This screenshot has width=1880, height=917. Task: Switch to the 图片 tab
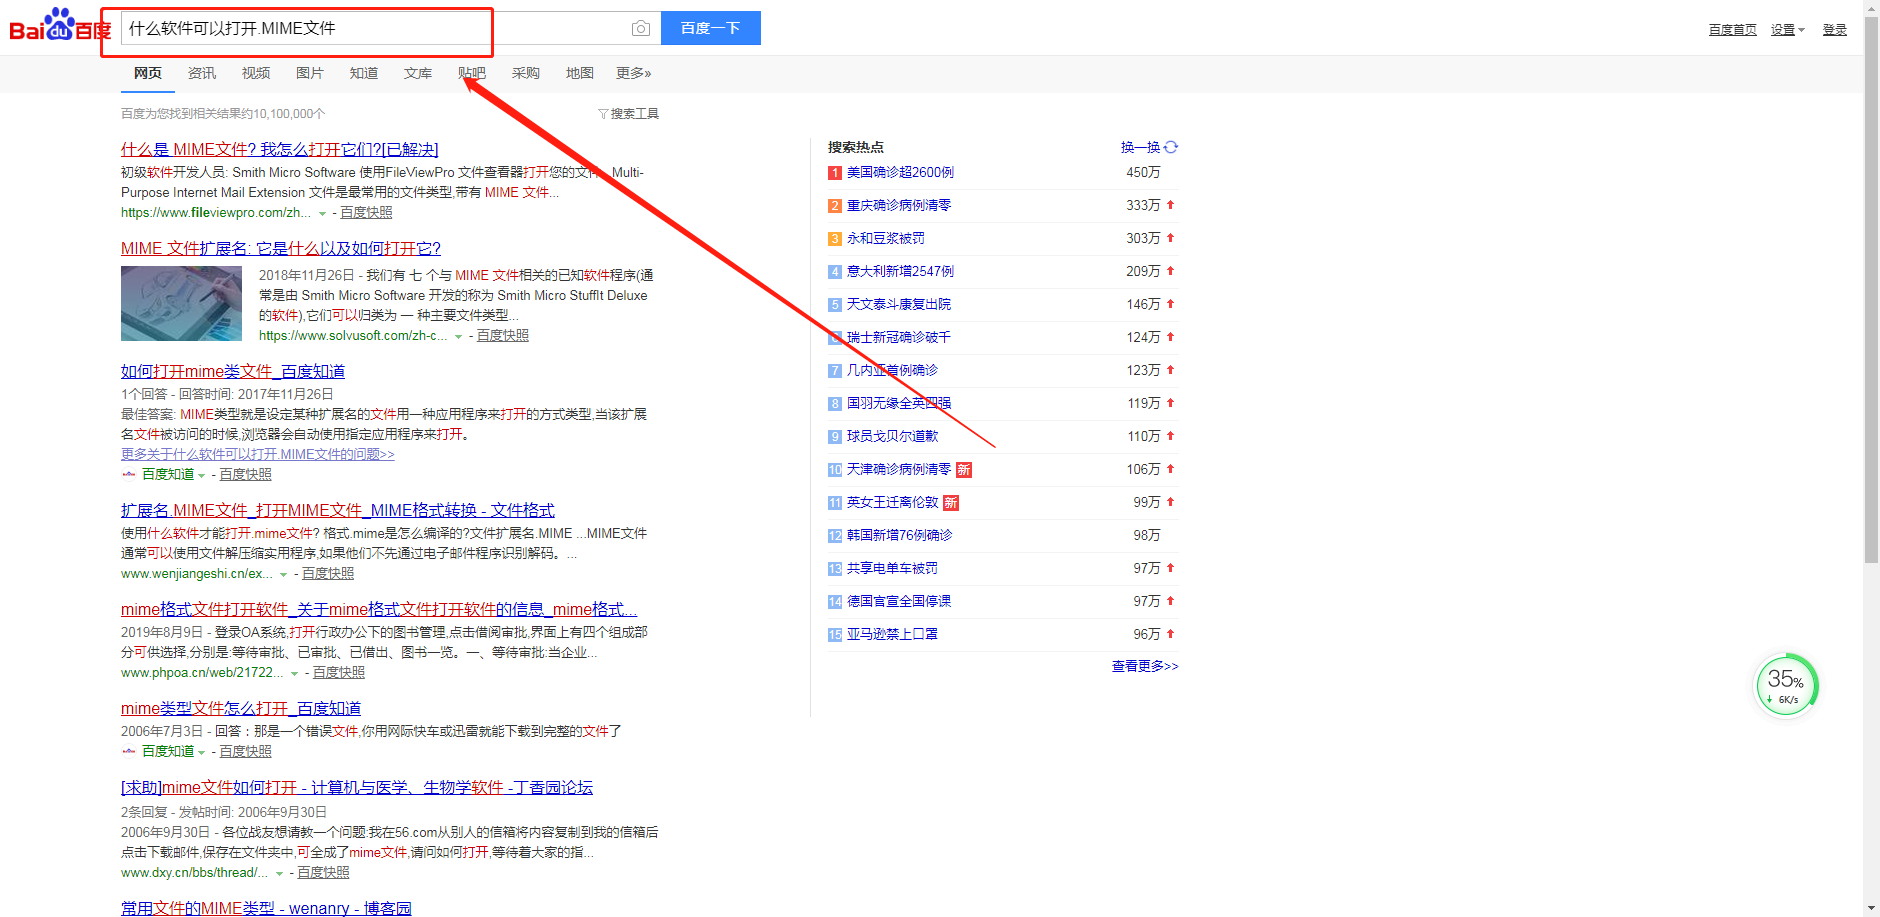click(x=309, y=73)
